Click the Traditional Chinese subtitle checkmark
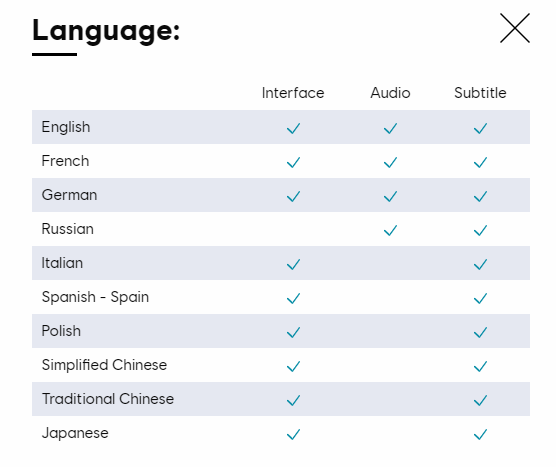This screenshot has height=467, width=556. (x=480, y=400)
